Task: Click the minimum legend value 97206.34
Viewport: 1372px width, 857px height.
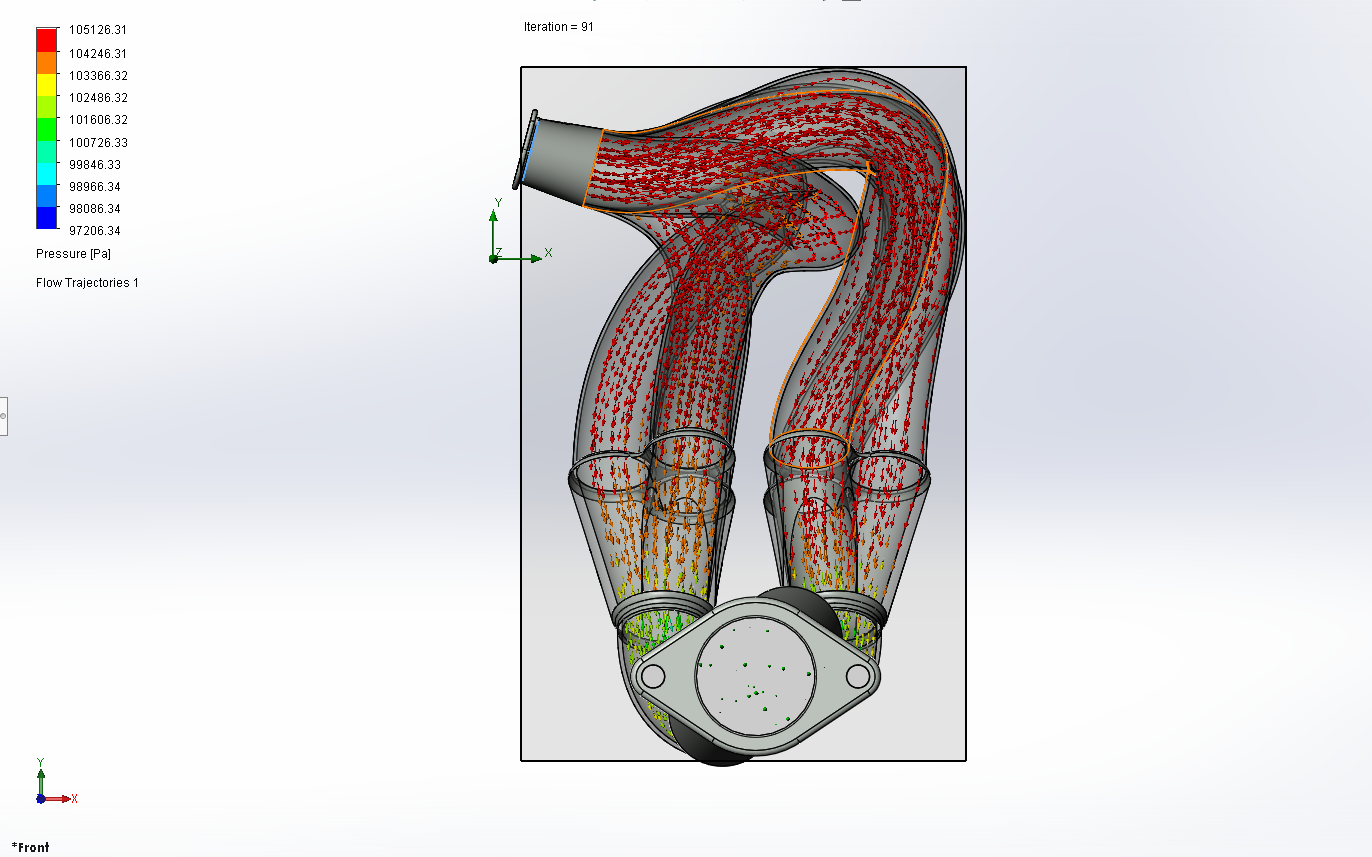Action: pyautogui.click(x=95, y=231)
